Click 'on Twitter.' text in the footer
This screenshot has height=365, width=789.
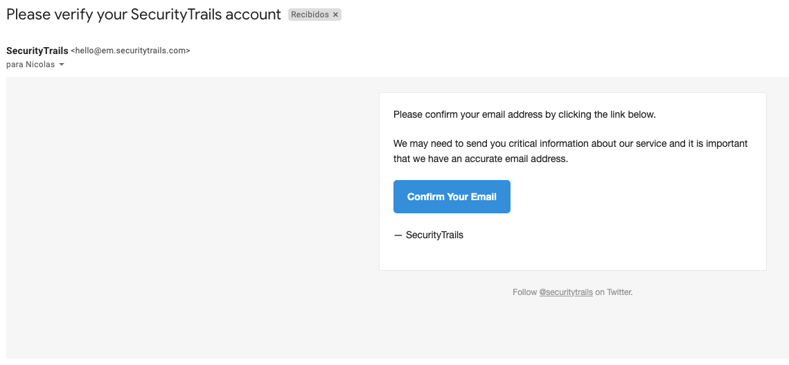[613, 292]
